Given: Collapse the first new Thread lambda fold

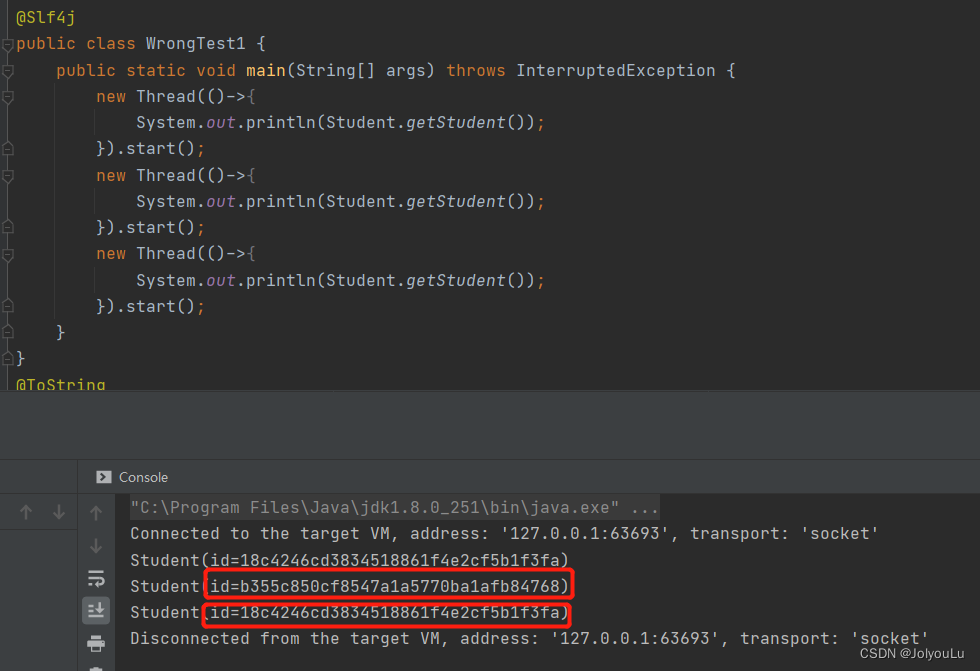Looking at the screenshot, I should coord(8,97).
